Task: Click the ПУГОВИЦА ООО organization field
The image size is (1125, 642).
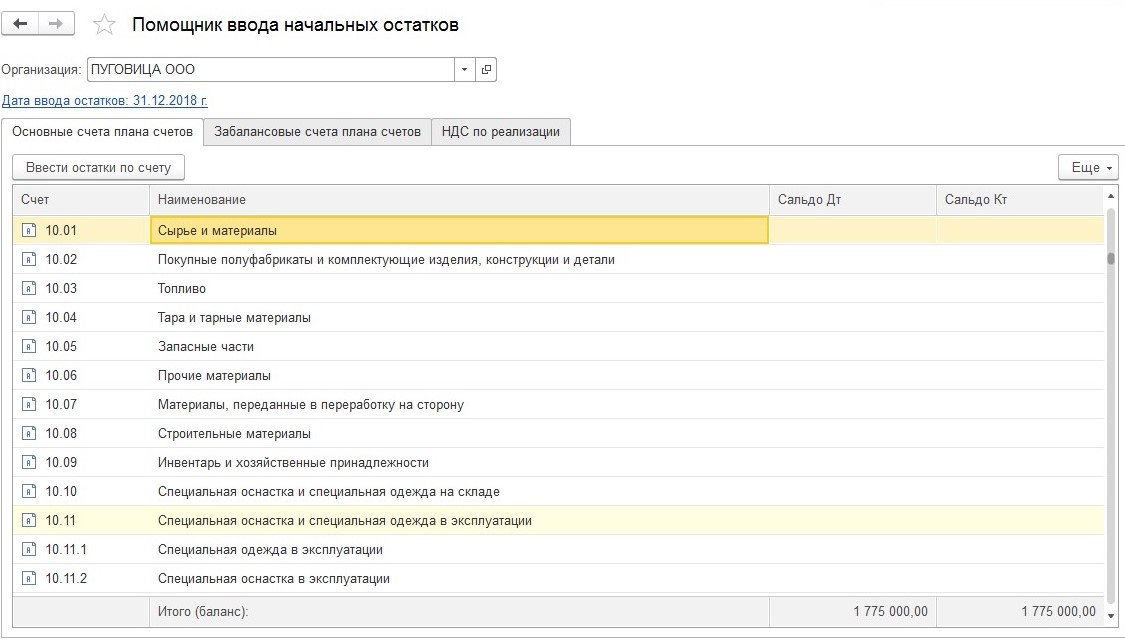Action: [x=270, y=69]
